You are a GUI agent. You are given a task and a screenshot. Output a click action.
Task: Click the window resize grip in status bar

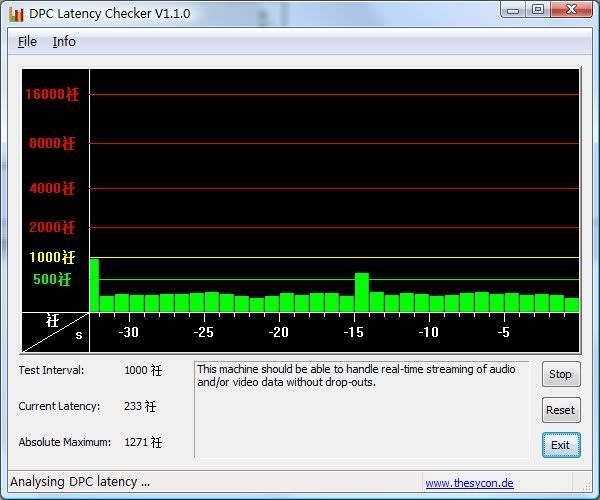click(586, 485)
